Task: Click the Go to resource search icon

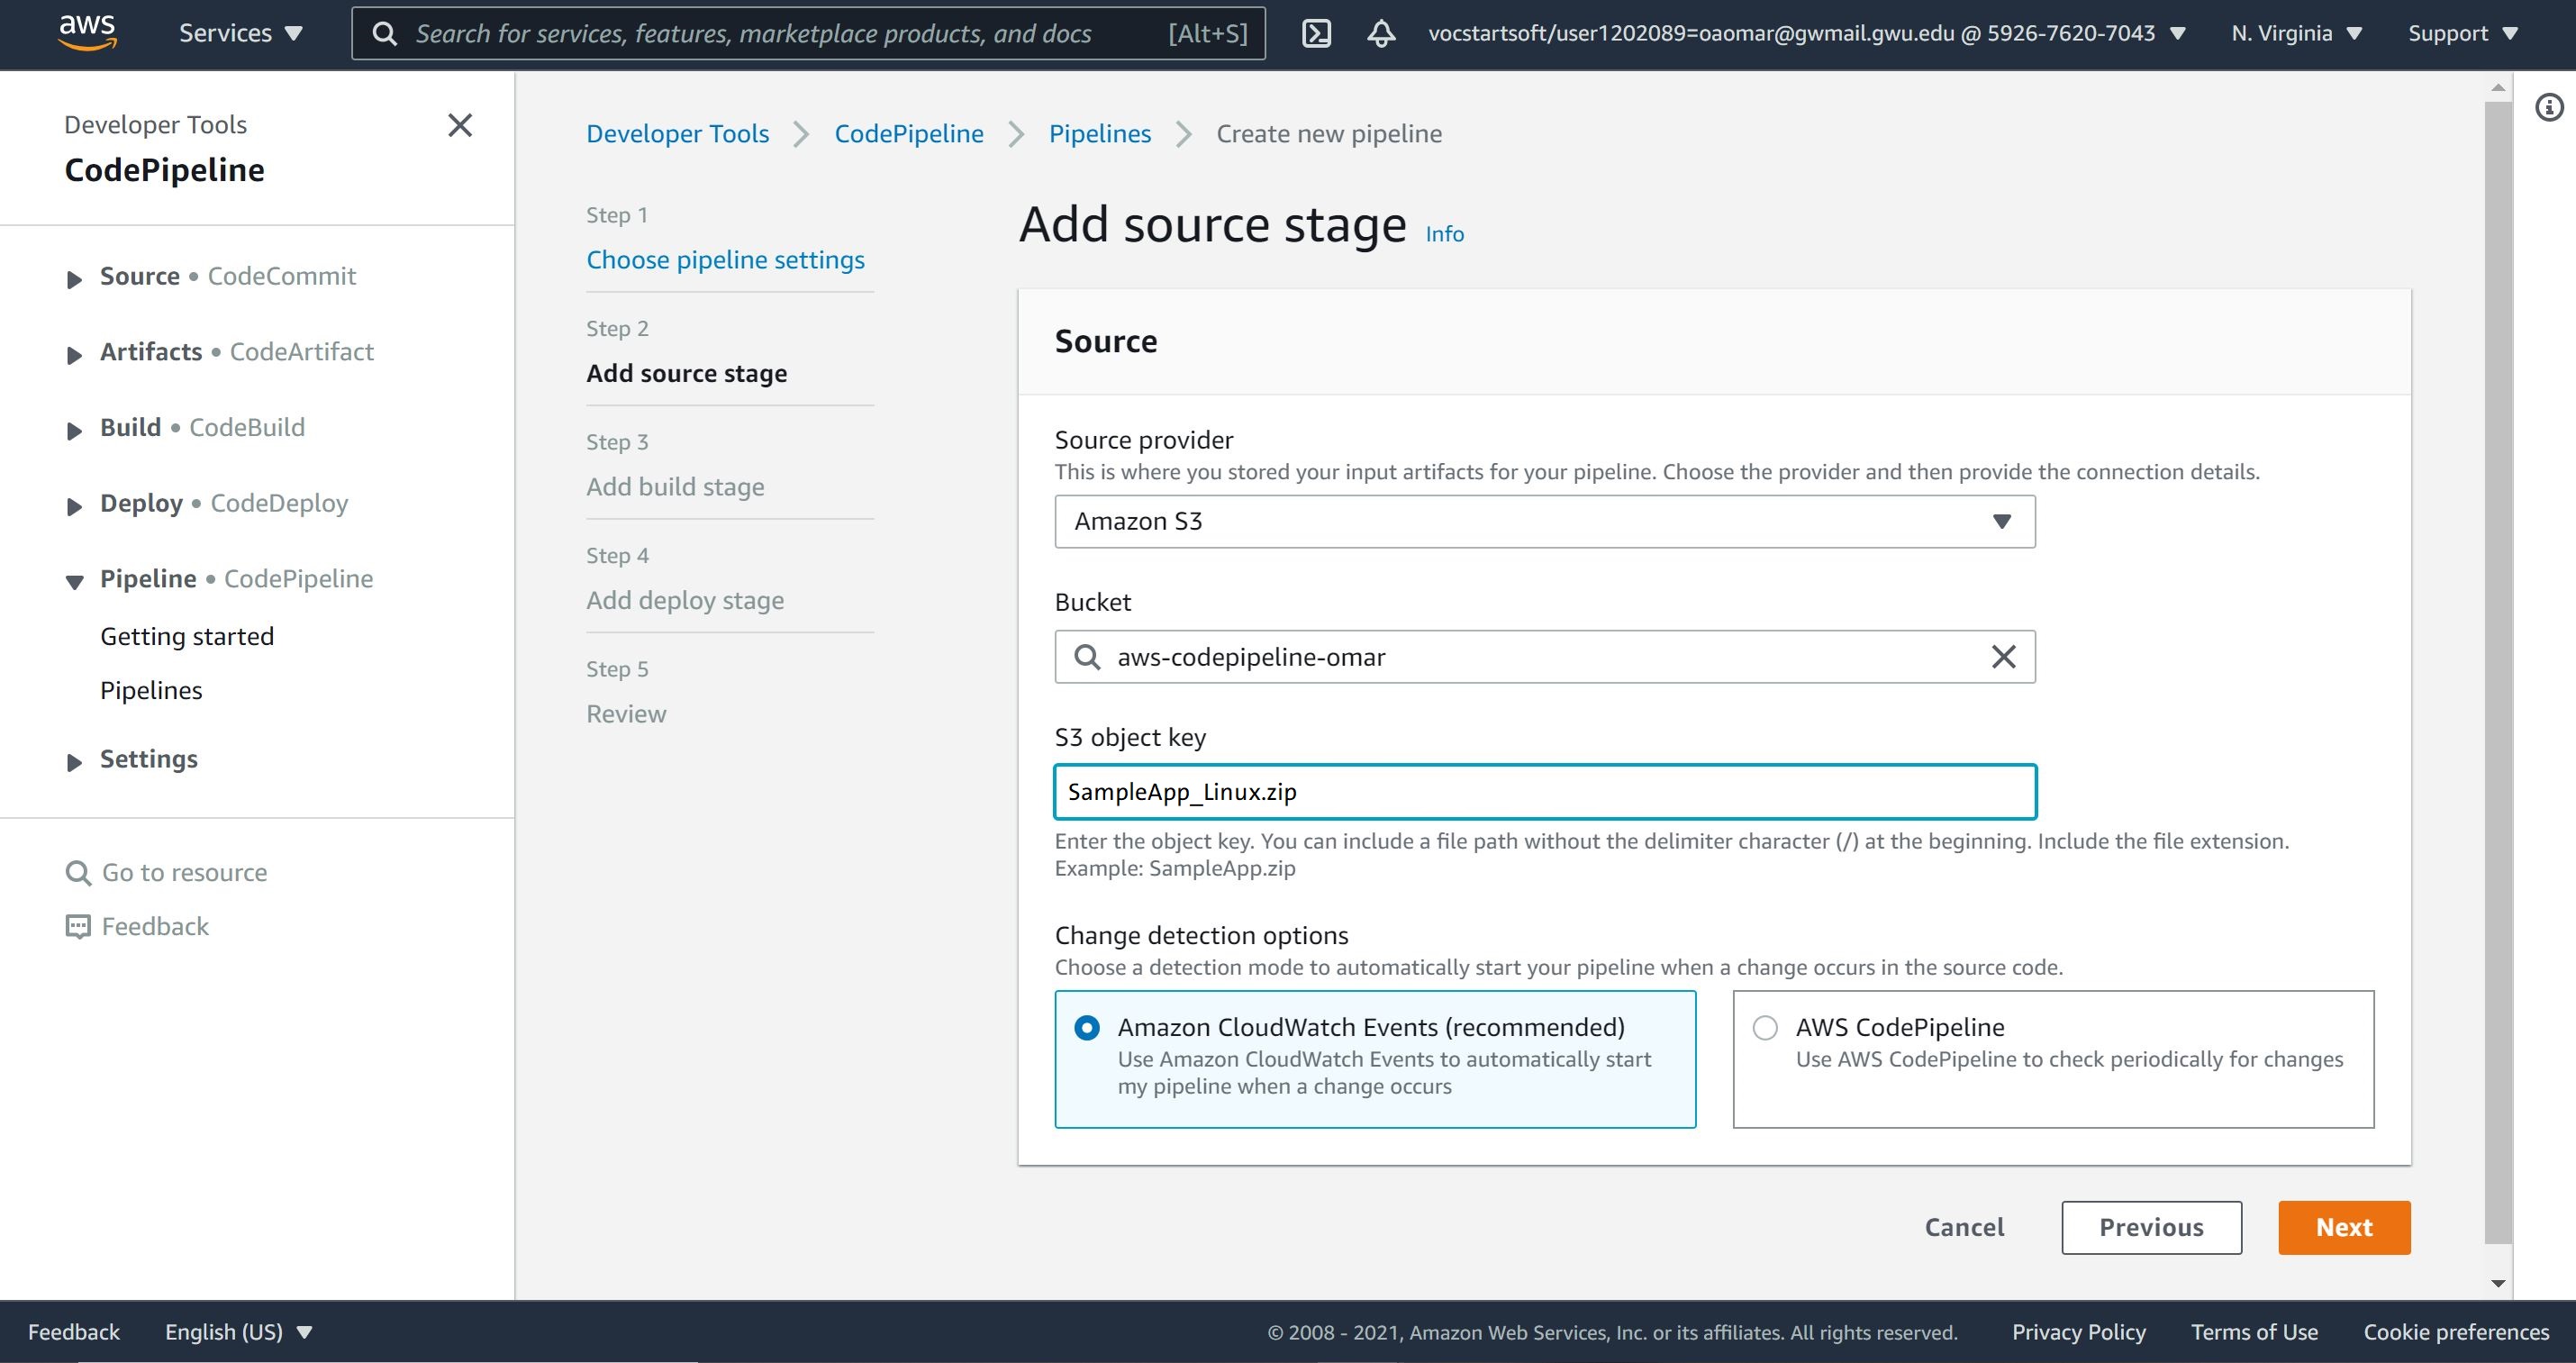Action: (x=78, y=873)
